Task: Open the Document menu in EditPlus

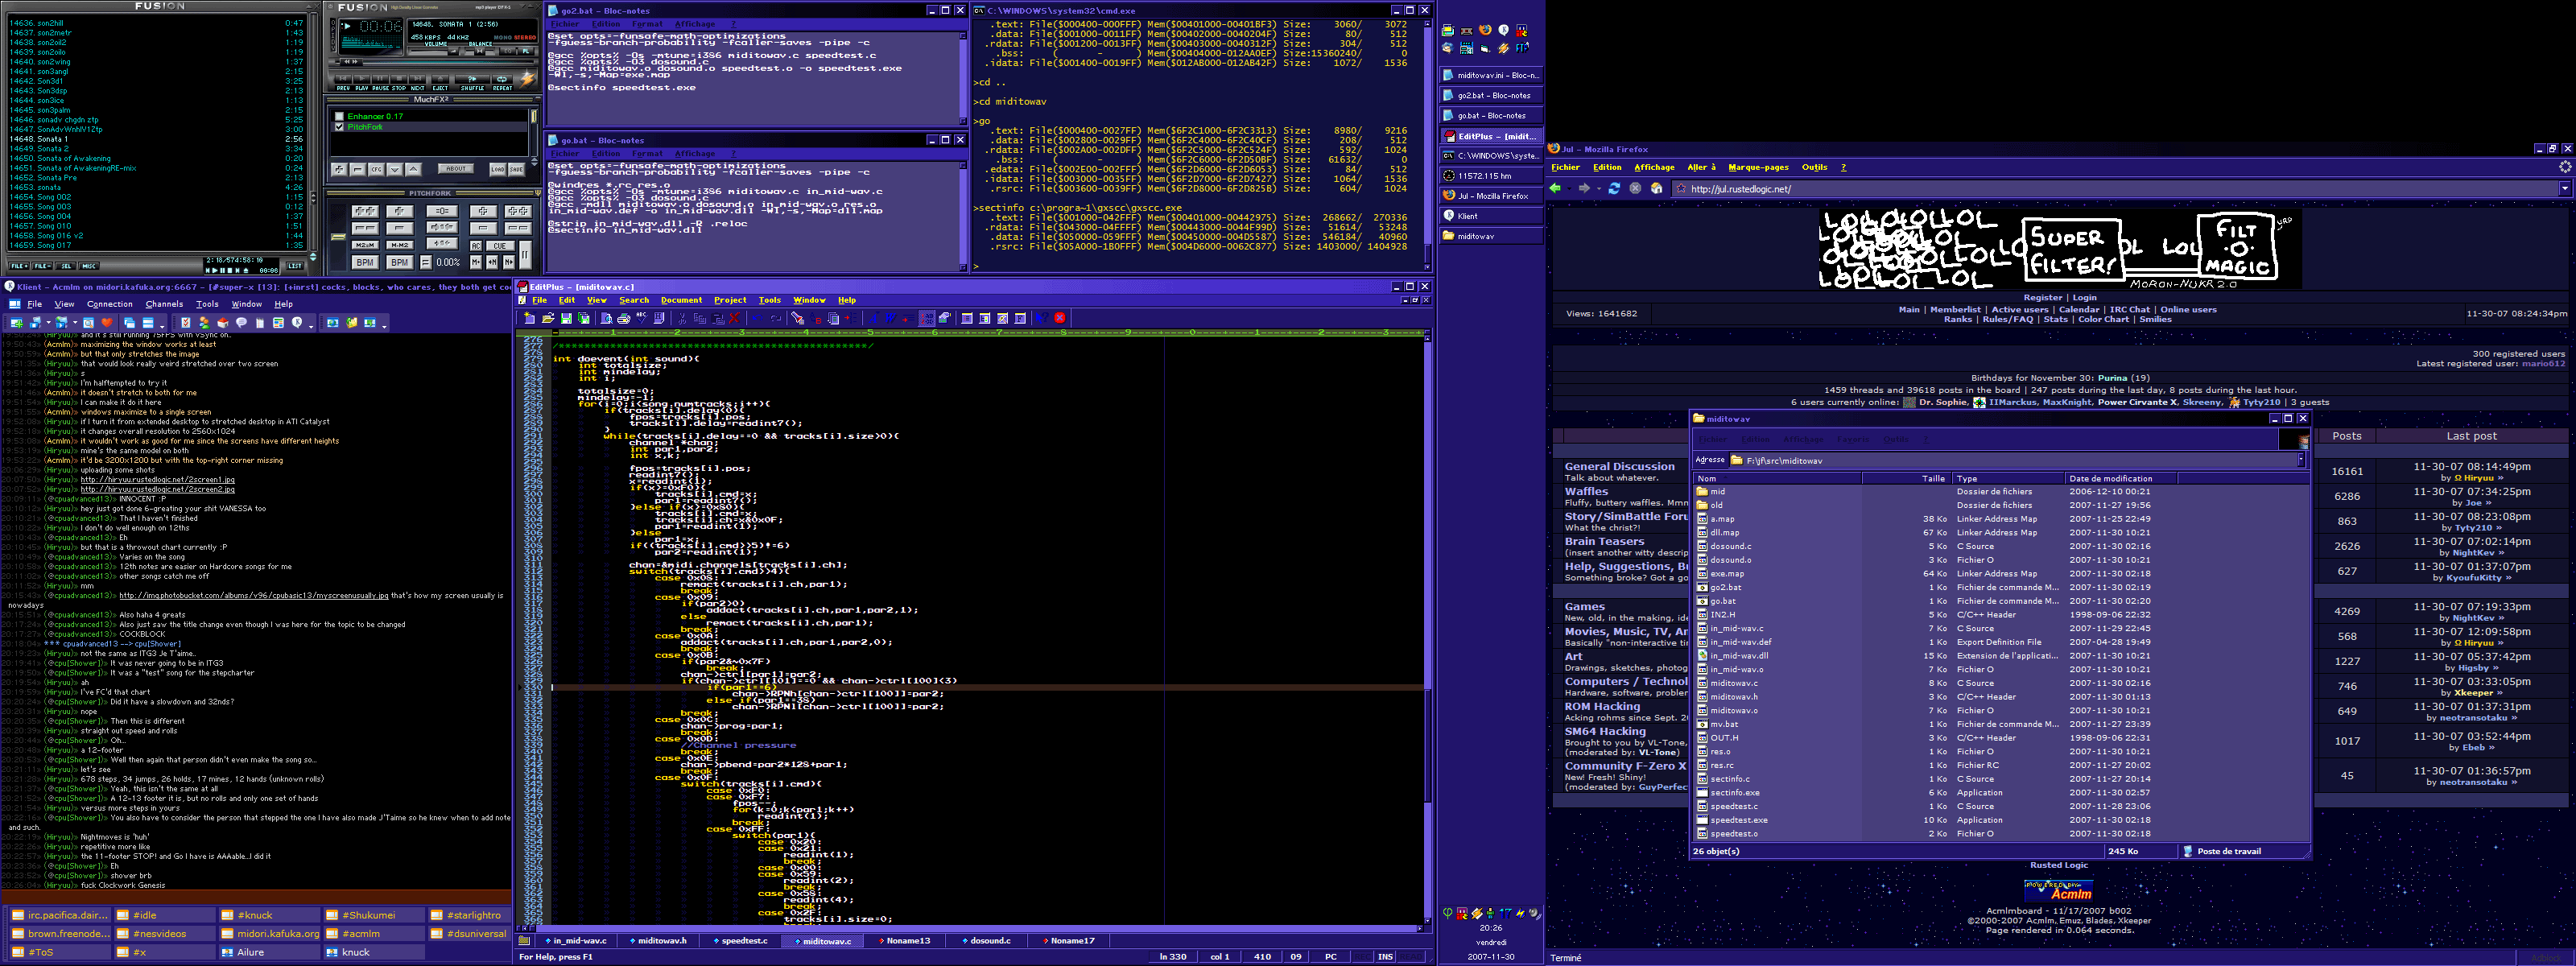Action: (681, 300)
